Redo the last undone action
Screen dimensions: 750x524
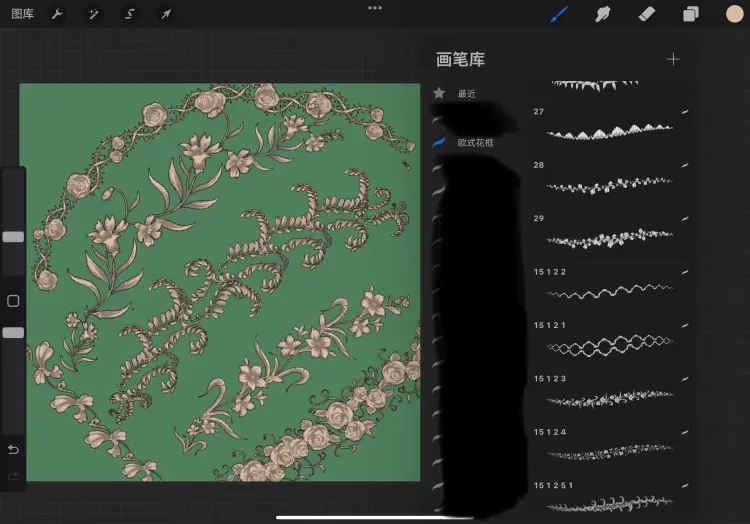(x=13, y=475)
